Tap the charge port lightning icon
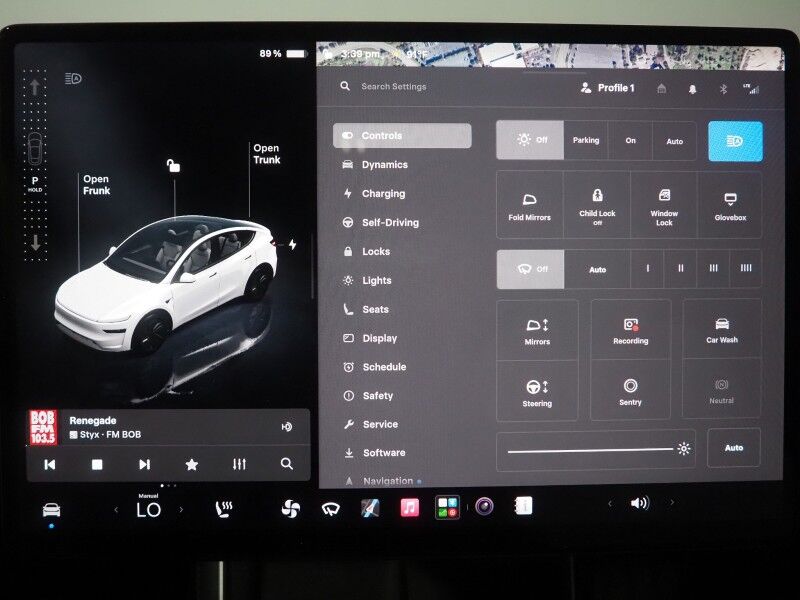This screenshot has width=800, height=600. [x=292, y=244]
